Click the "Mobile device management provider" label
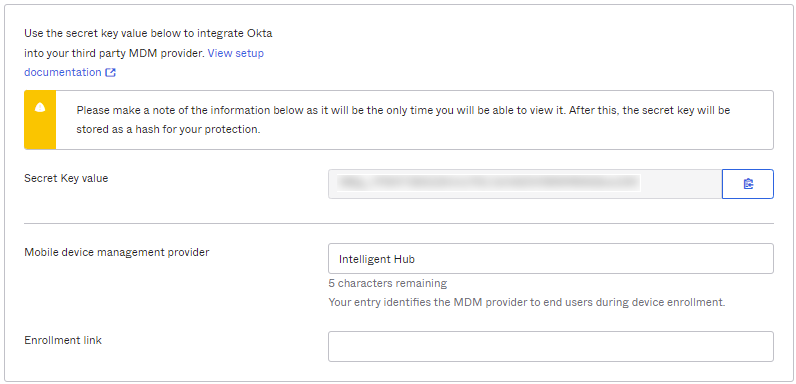The width and height of the screenshot is (796, 384). (x=117, y=252)
